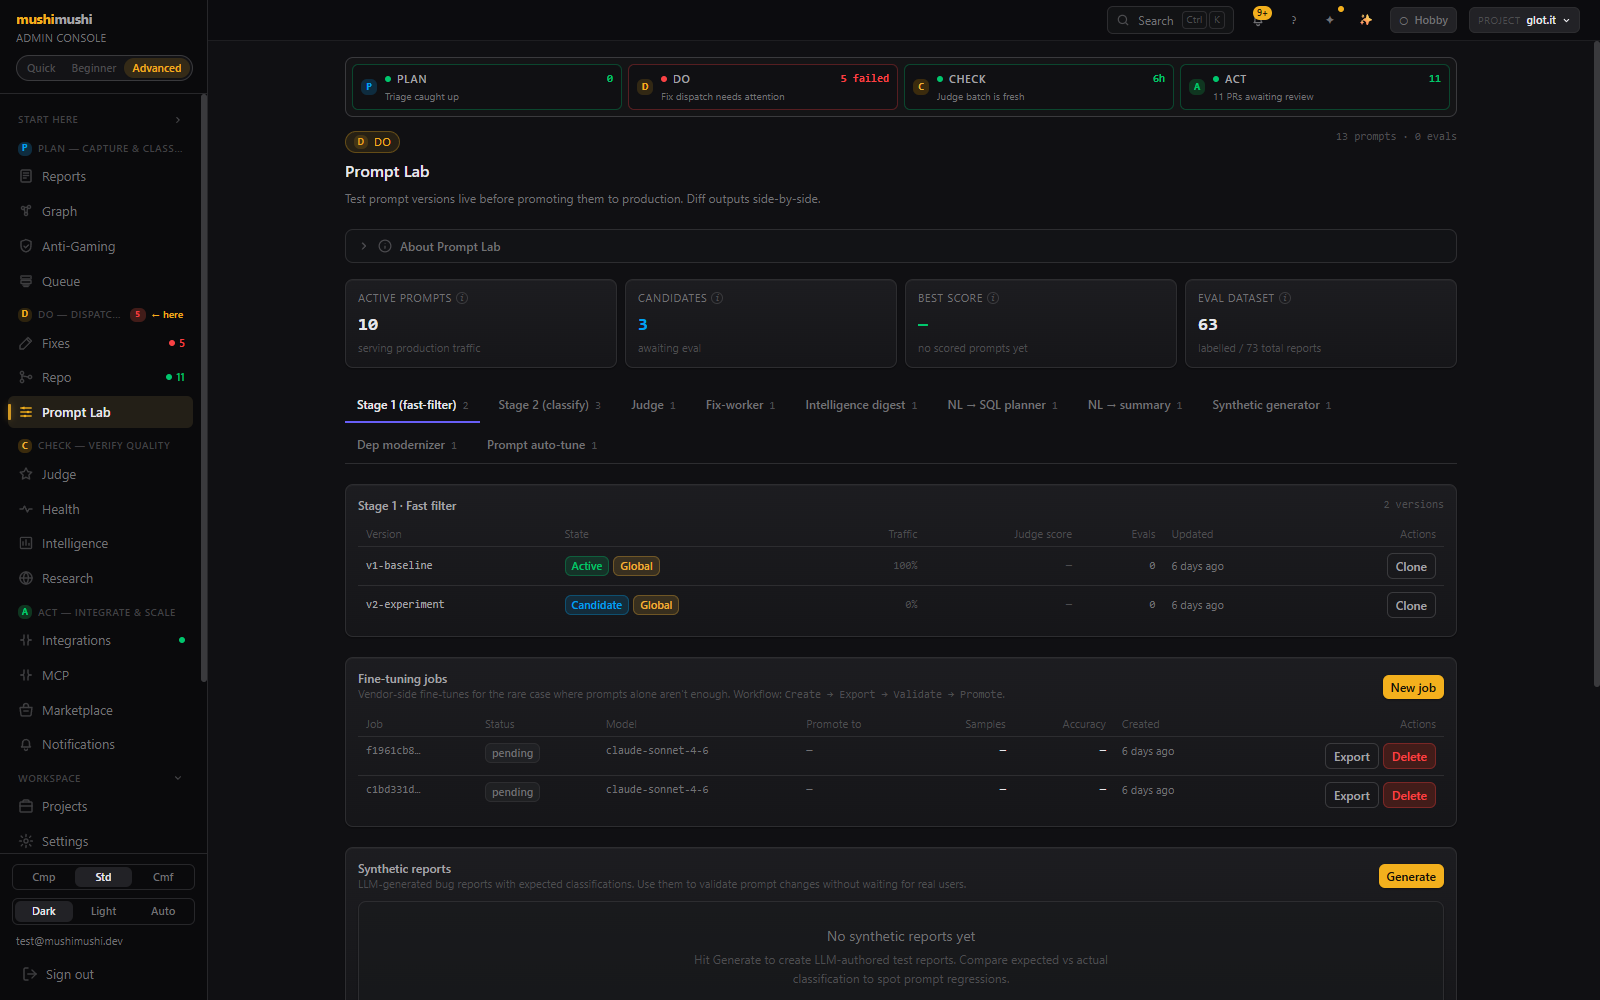This screenshot has width=1600, height=1000.
Task: Open the Hobby plan badge
Action: coord(1423,20)
